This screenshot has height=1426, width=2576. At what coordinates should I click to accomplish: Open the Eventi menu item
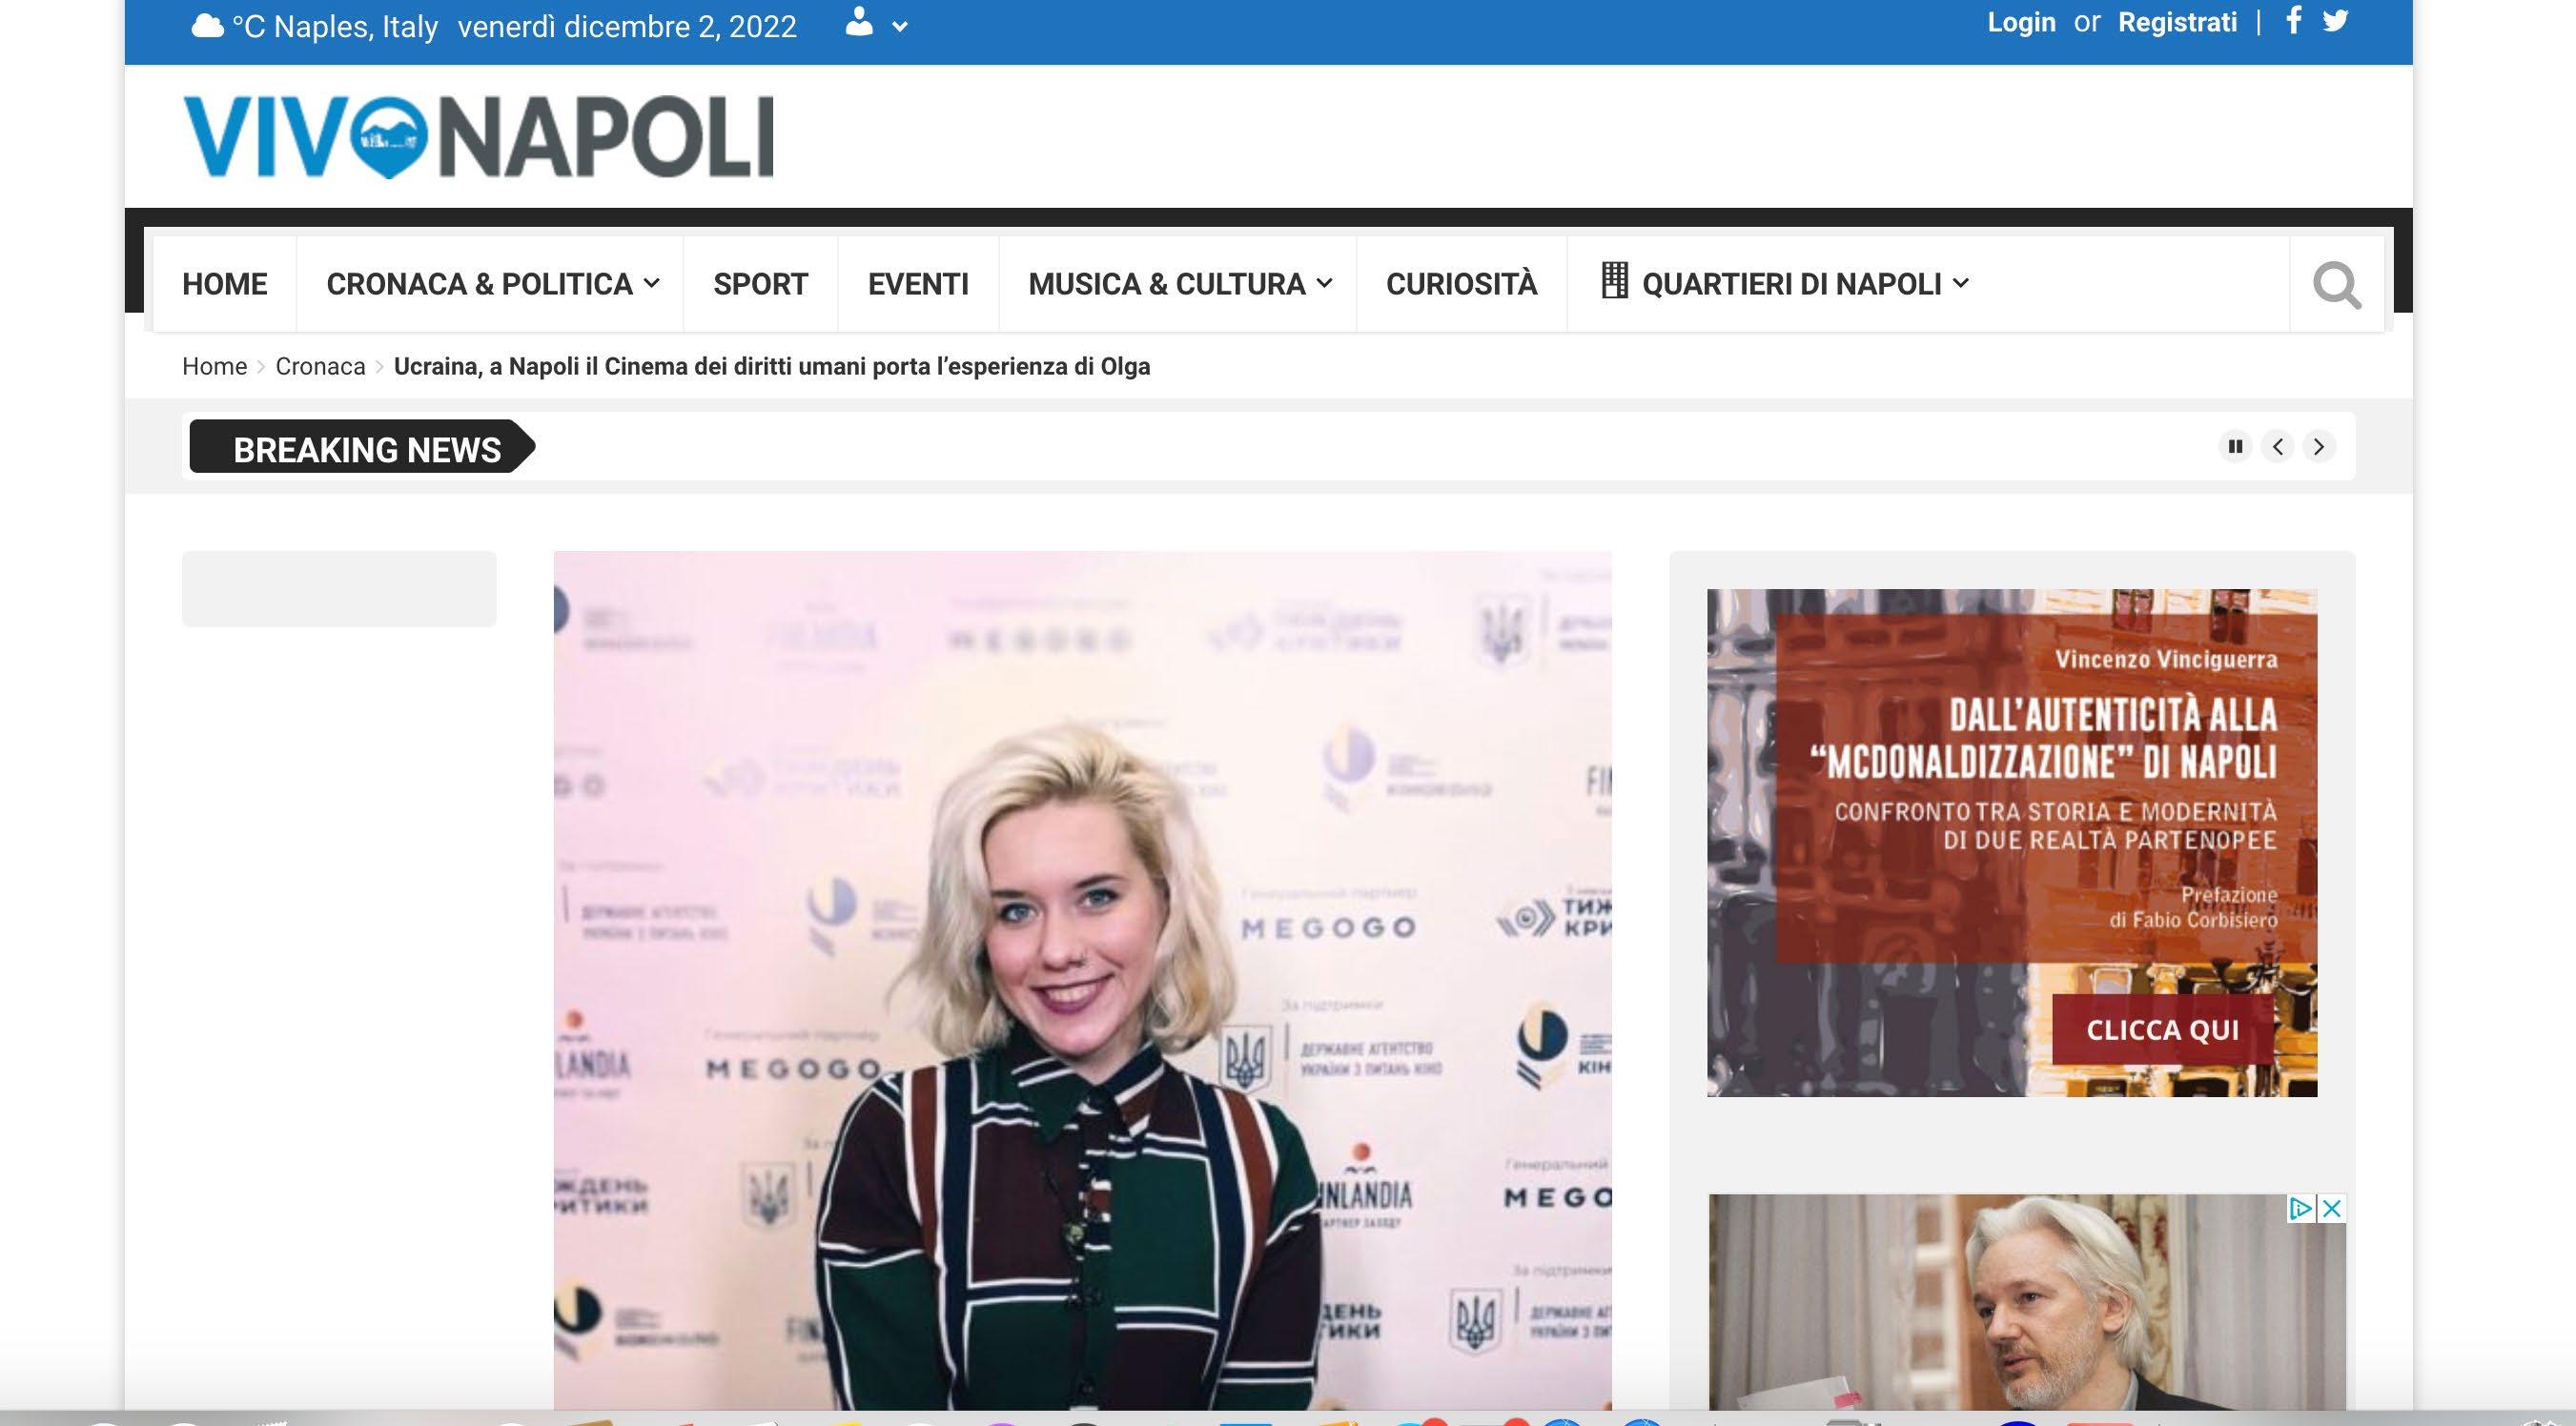tap(917, 284)
